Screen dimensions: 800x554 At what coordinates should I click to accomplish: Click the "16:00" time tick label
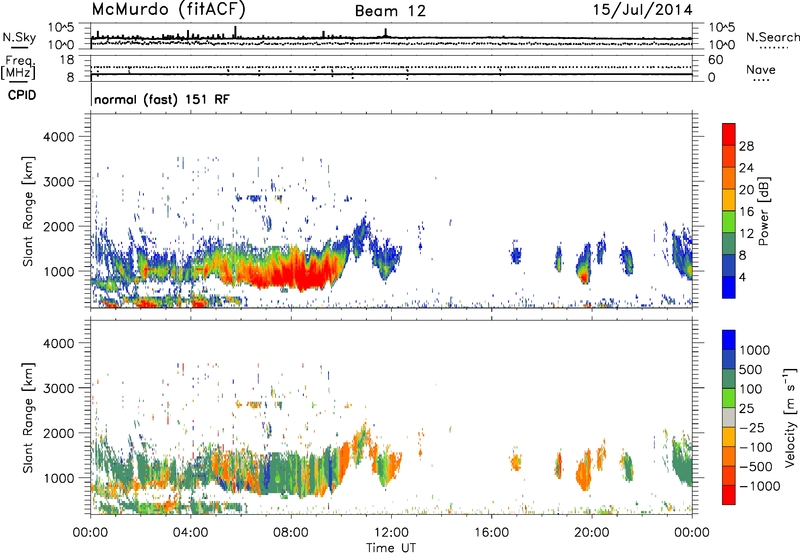click(491, 533)
